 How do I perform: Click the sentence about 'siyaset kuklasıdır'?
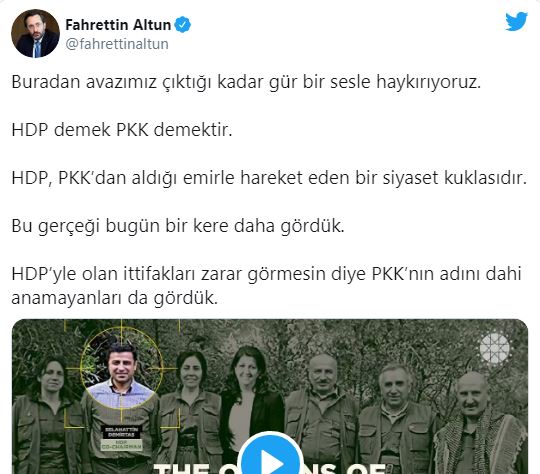(269, 178)
